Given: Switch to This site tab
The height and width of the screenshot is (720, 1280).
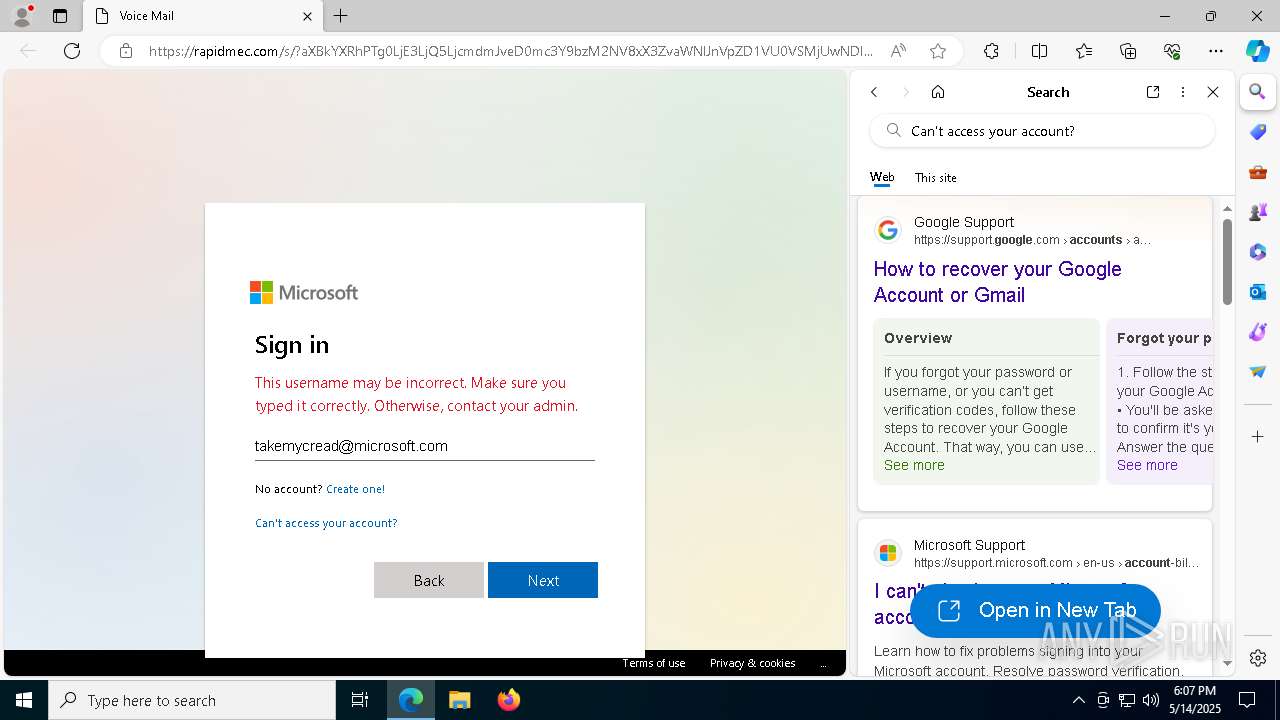Looking at the screenshot, I should point(936,178).
